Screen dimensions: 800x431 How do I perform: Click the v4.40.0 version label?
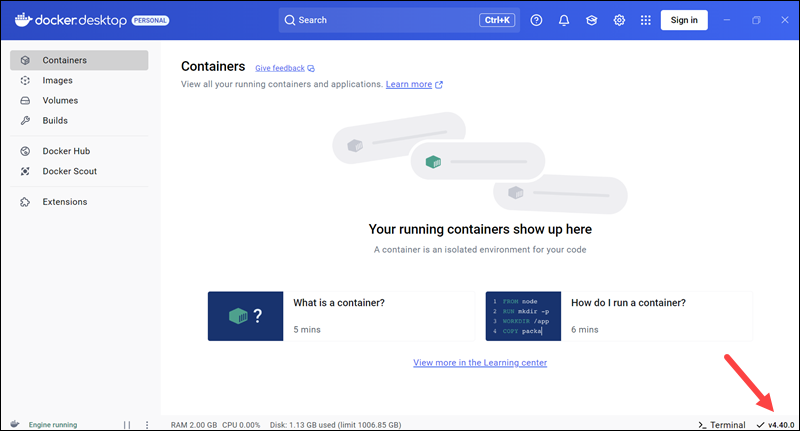tap(781, 425)
